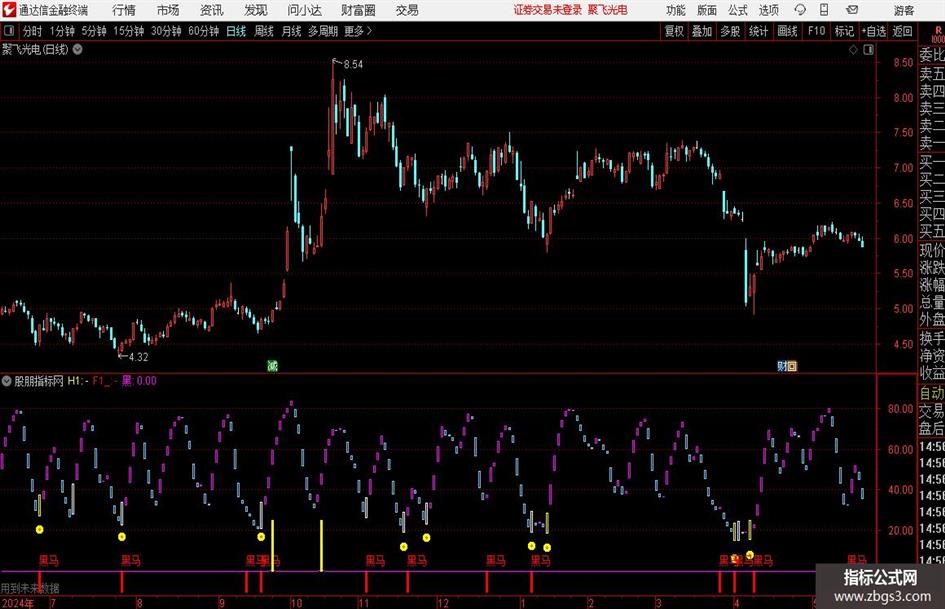Click the R 1000 icon at top right

[938, 34]
